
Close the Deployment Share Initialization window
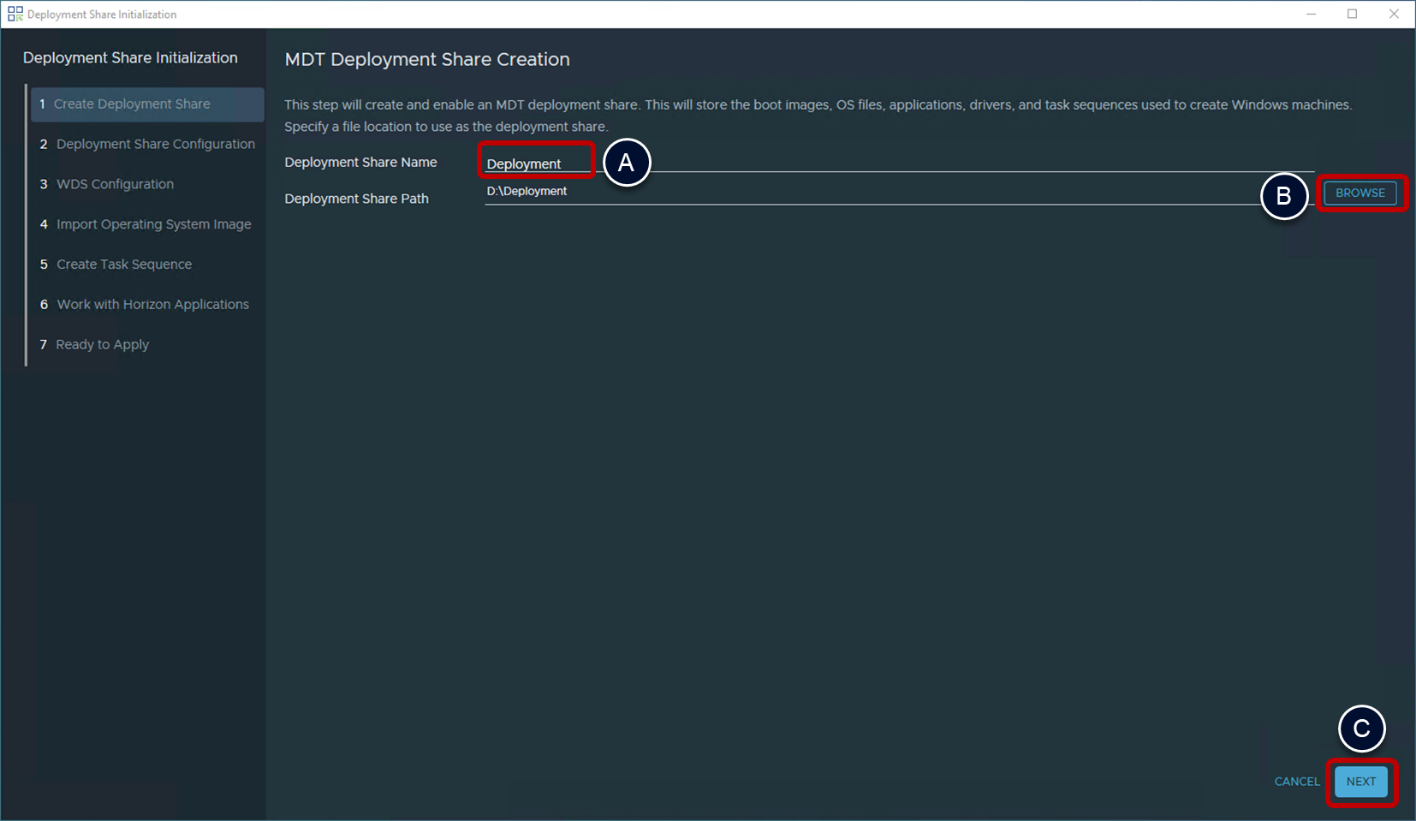1394,14
